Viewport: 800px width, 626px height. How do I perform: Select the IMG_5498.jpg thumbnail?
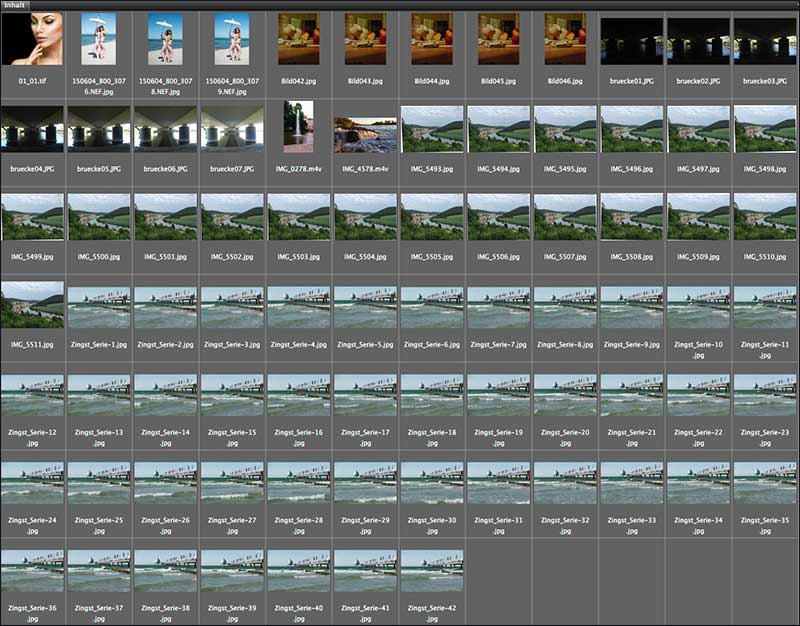click(765, 129)
